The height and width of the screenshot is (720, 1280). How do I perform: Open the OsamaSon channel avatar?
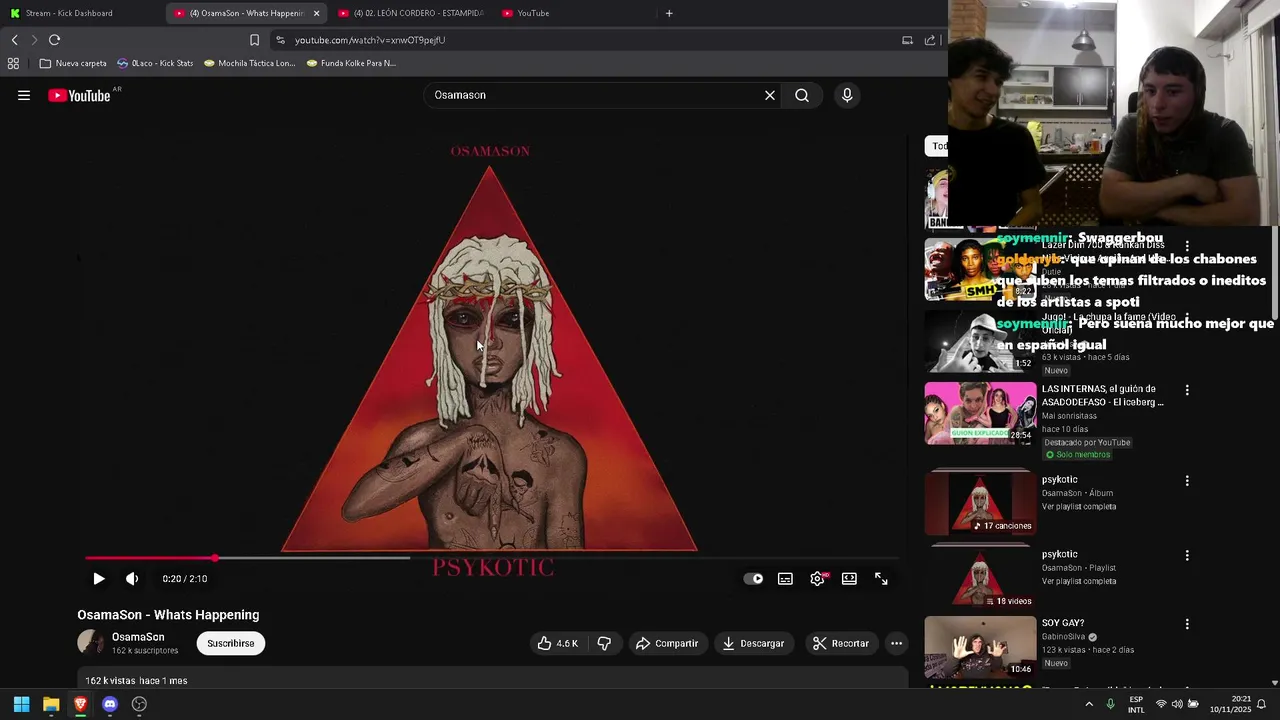[91, 643]
